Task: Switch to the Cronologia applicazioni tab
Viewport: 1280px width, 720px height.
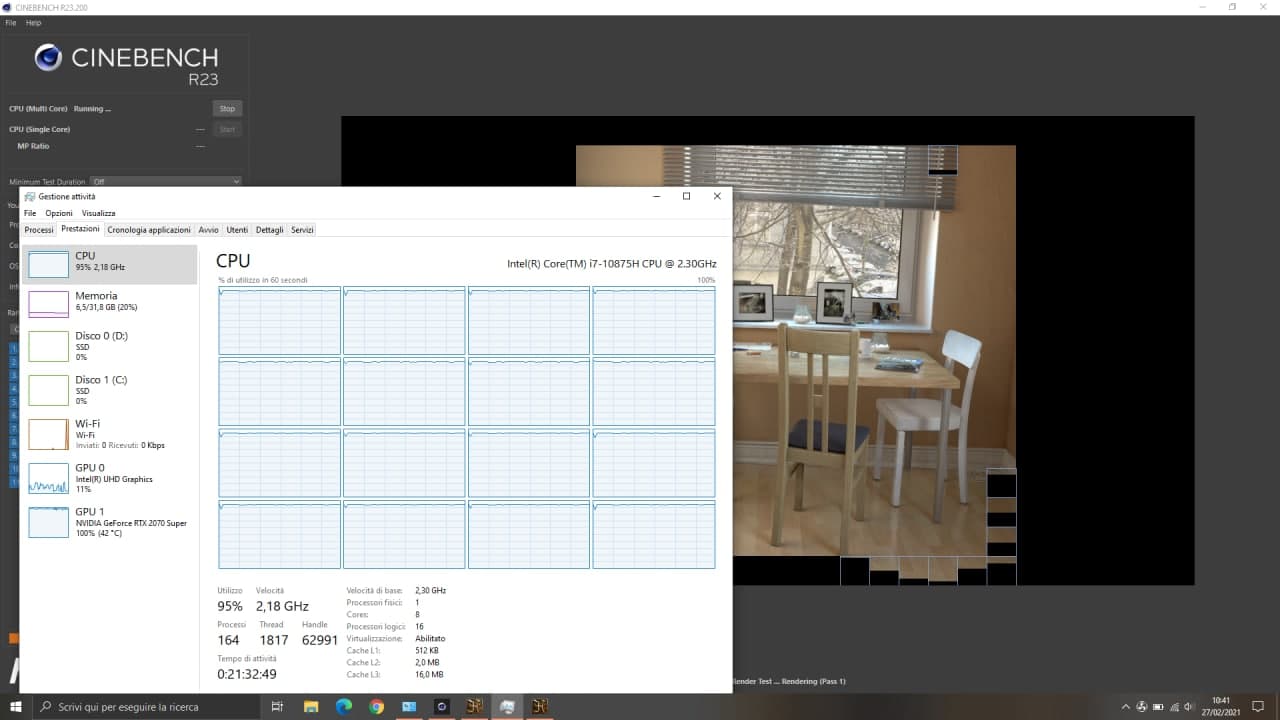Action: point(149,230)
